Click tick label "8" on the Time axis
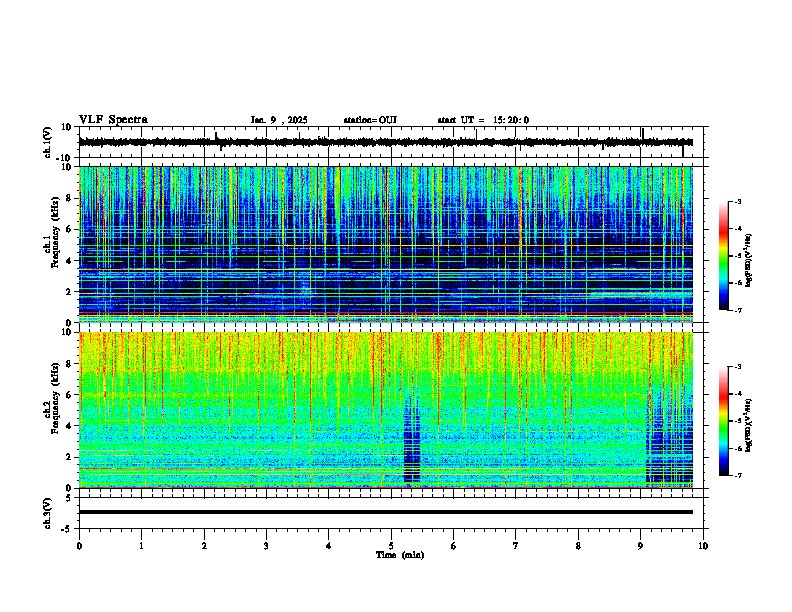This screenshot has height=612, width=792. (x=578, y=546)
